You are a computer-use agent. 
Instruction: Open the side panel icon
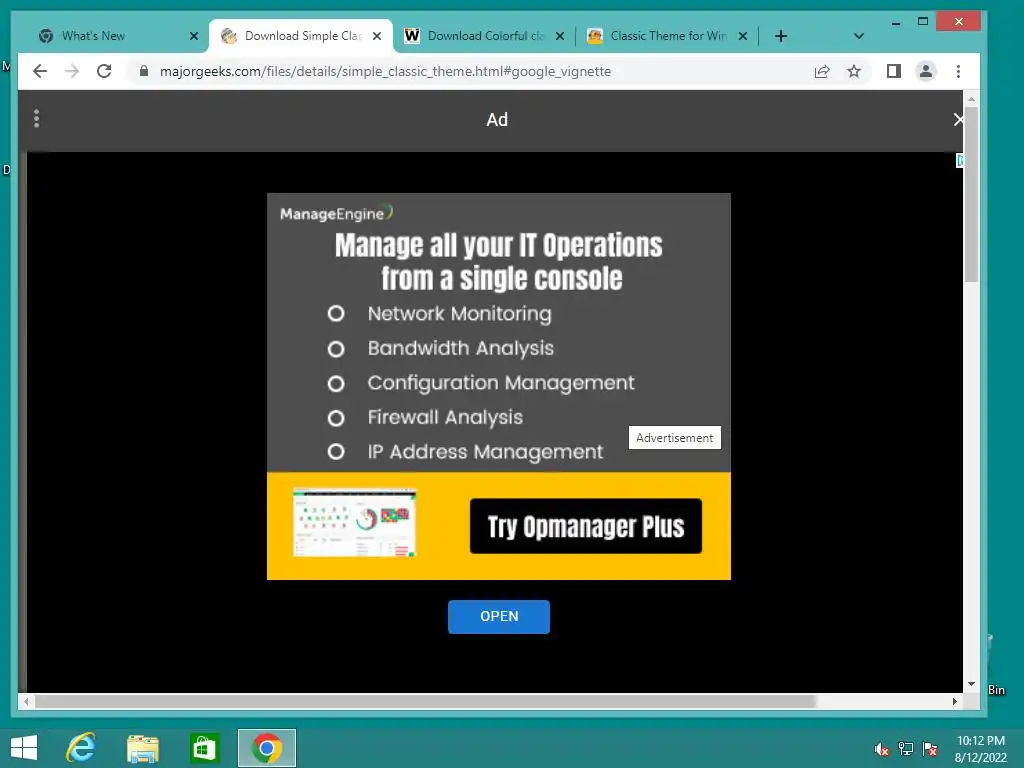click(x=893, y=71)
